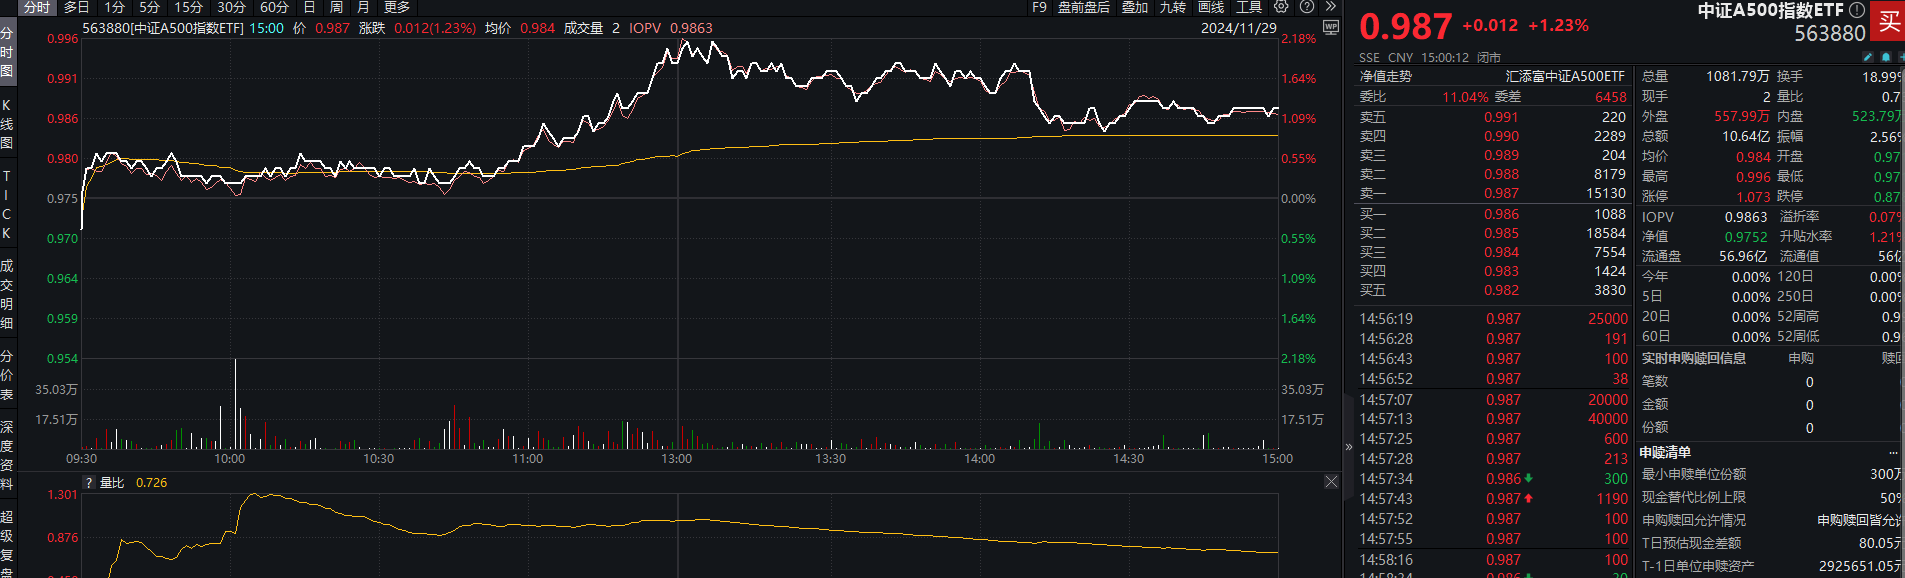The image size is (1905, 578).
Task: Open the chart settings gear icon
Action: (x=1281, y=7)
